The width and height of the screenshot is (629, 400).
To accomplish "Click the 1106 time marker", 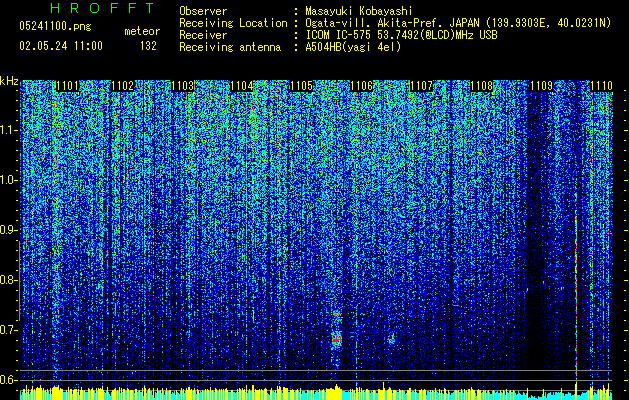I will pos(361,86).
